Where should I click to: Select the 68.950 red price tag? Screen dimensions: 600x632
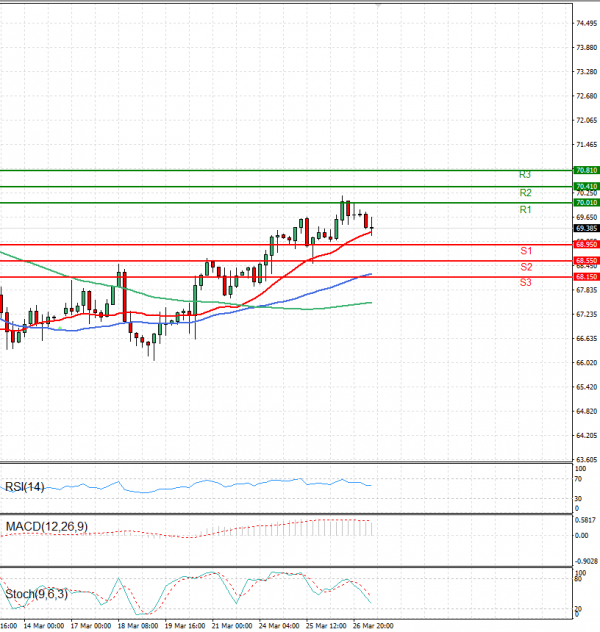tap(586, 244)
